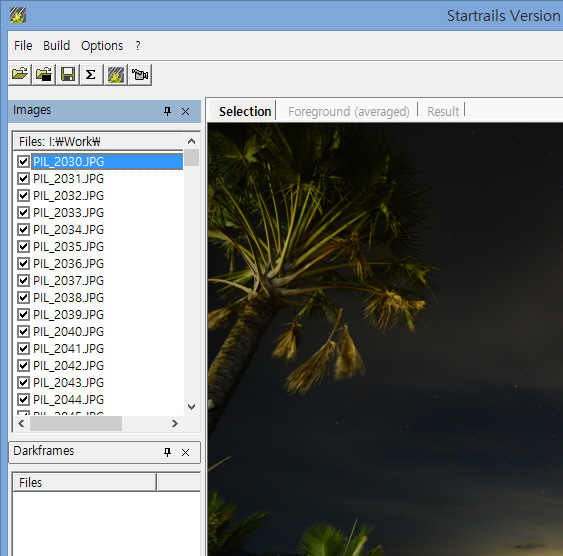Click the horizontal scroll right arrow
Image resolution: width=563 pixels, height=556 pixels.
click(175, 424)
